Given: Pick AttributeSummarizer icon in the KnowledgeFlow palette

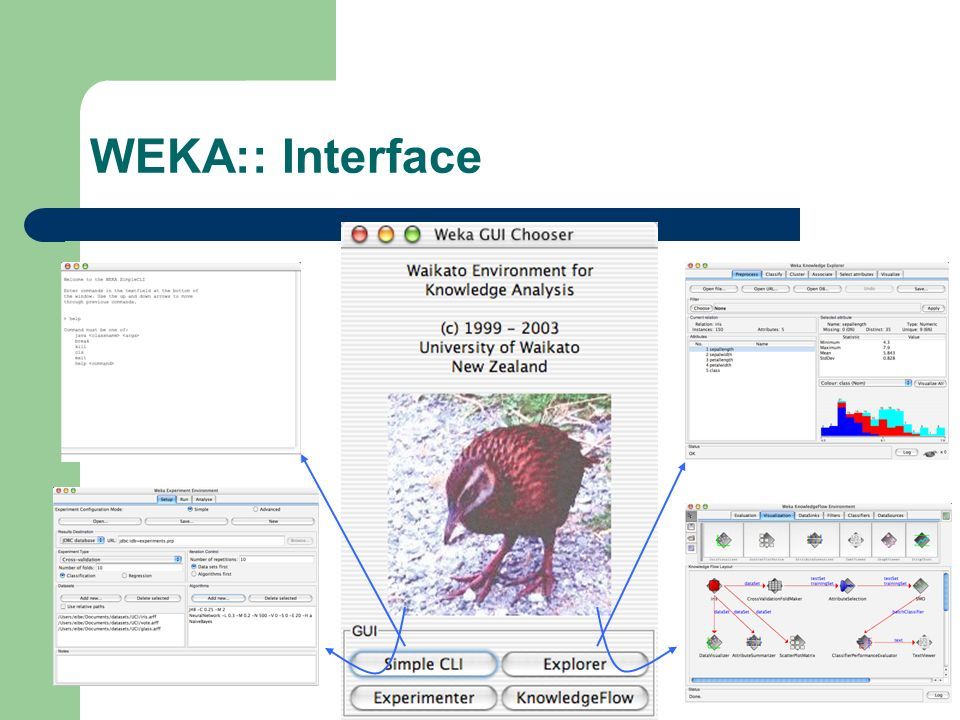Looking at the screenshot, I should pyautogui.click(x=814, y=540).
